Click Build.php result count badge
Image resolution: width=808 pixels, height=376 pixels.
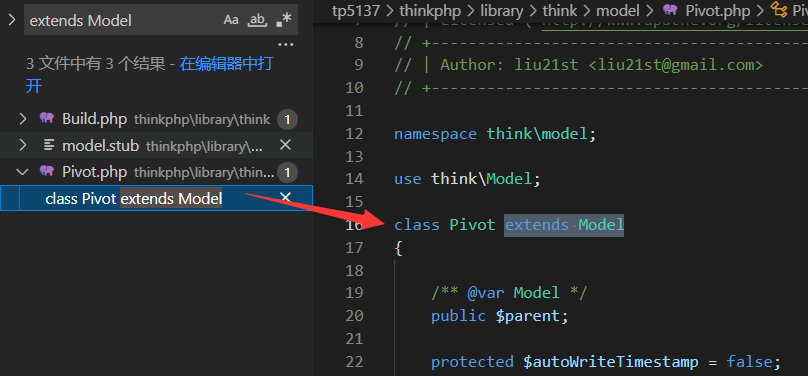288,120
